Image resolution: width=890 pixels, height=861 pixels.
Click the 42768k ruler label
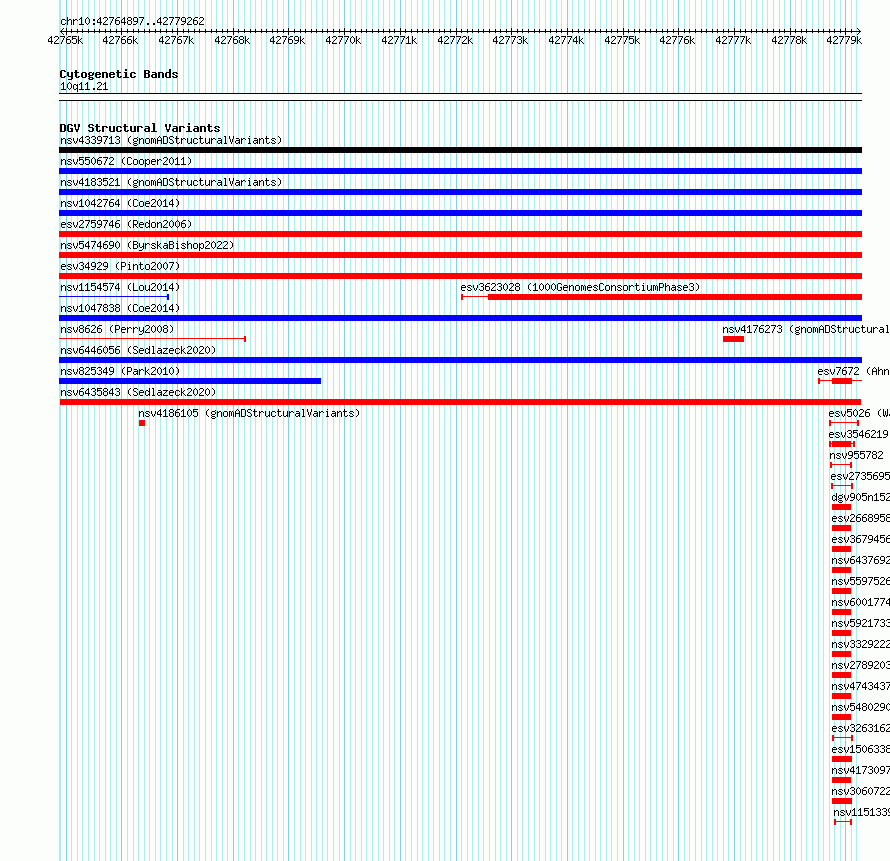pos(232,40)
